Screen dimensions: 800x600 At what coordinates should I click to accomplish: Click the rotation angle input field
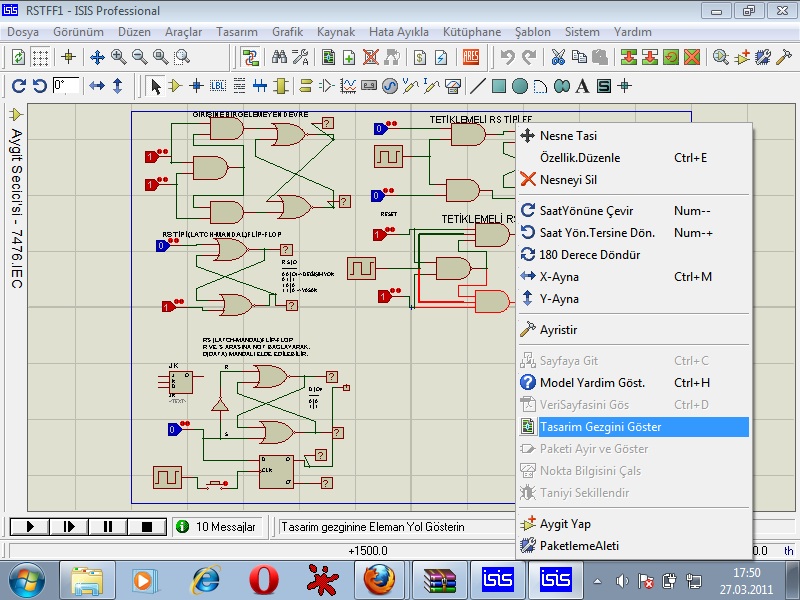66,85
